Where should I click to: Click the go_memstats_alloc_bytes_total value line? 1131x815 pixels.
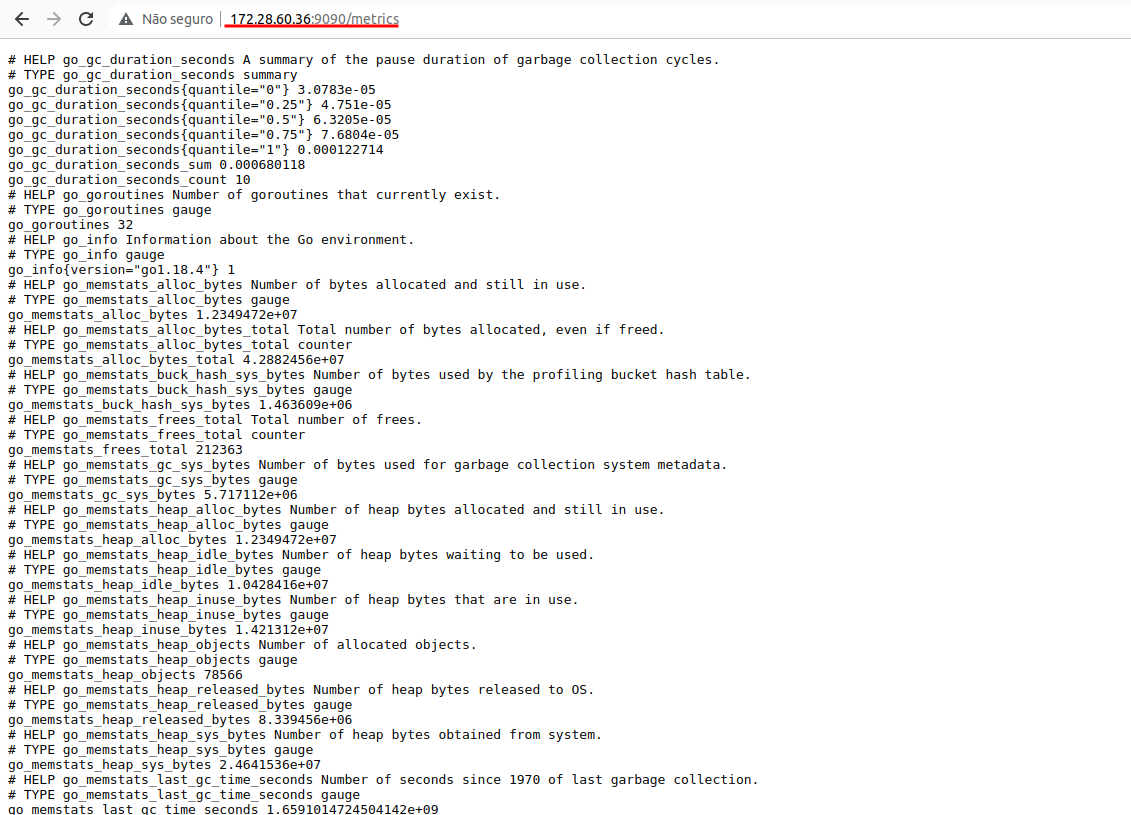tap(176, 360)
